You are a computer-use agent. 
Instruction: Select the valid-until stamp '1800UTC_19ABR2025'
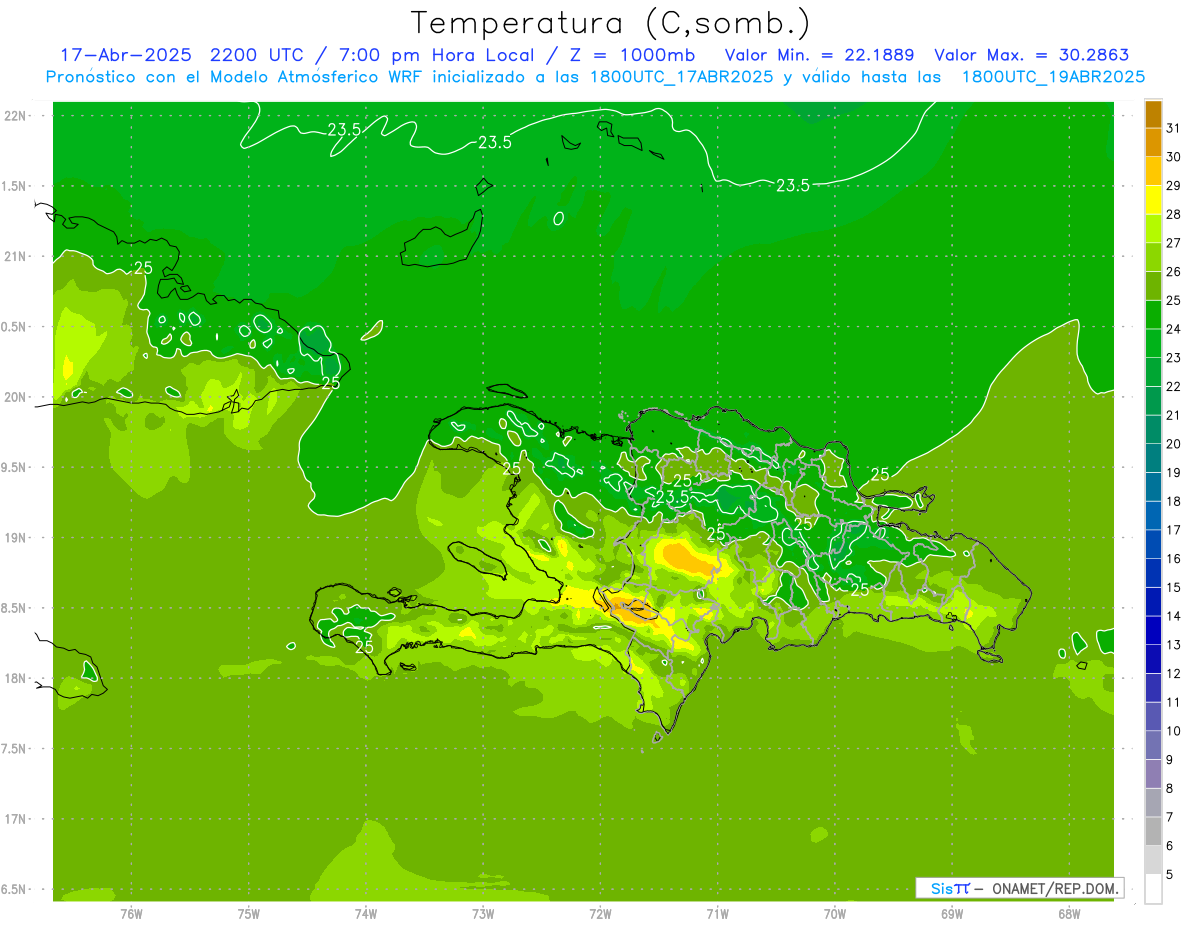[x=1053, y=77]
